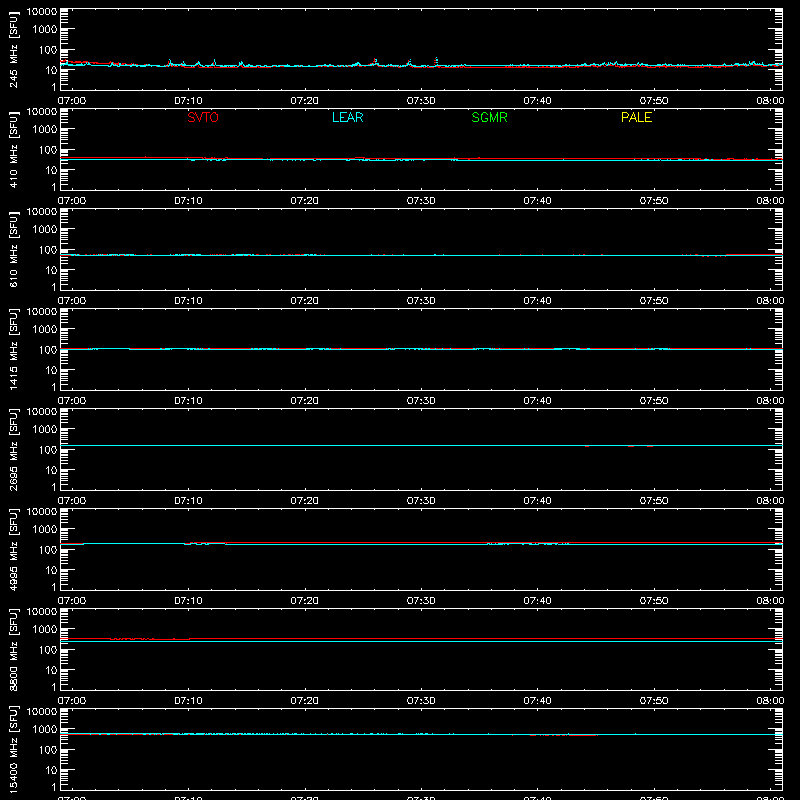The width and height of the screenshot is (800, 800).
Task: Click the 10000 y-axis value on 245 MHz panel
Action: pos(42,12)
